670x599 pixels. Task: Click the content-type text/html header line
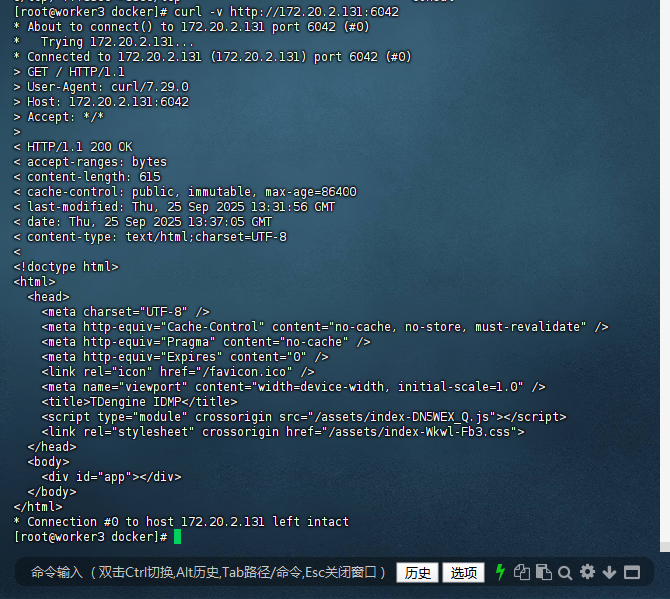(150, 237)
